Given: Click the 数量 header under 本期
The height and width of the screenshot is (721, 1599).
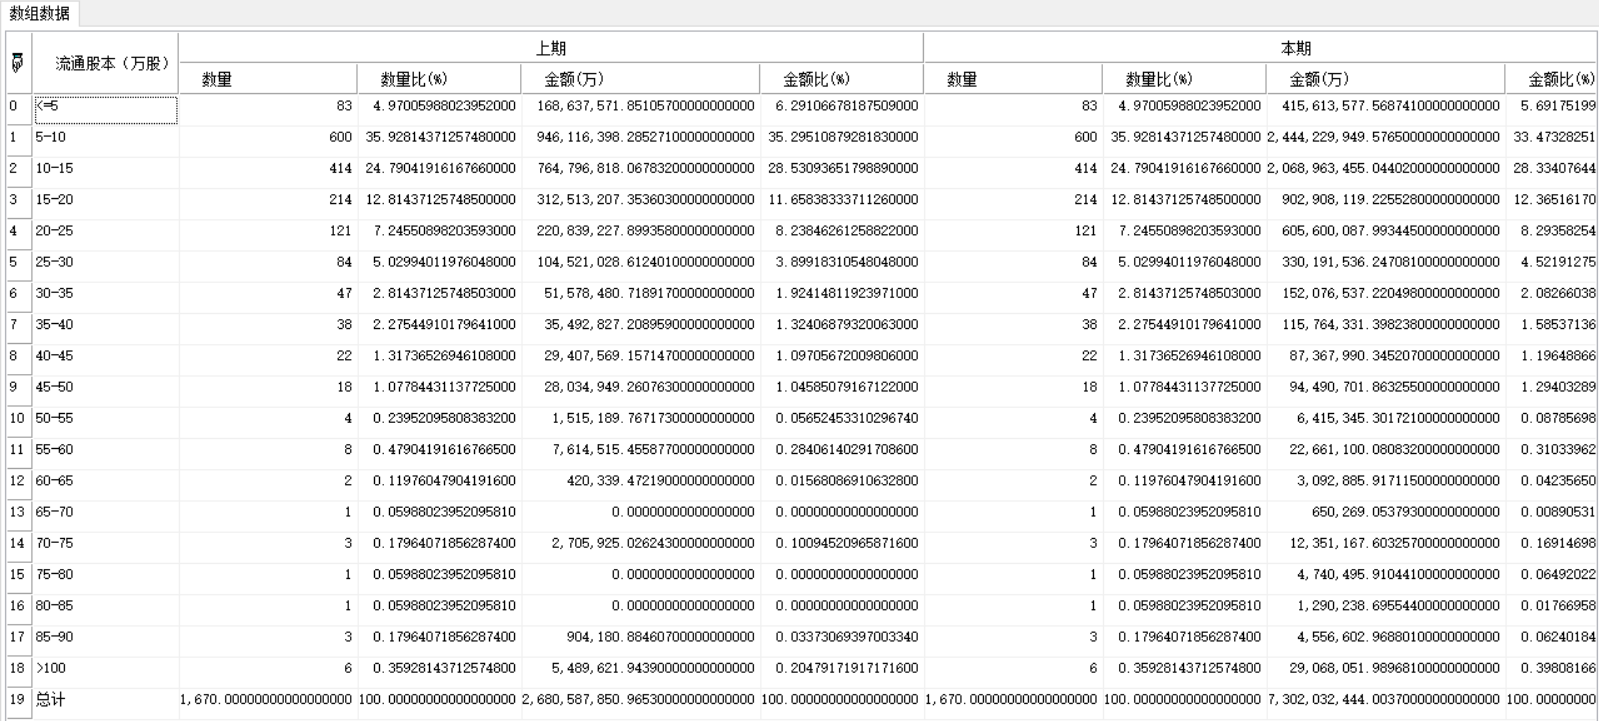Looking at the screenshot, I should point(962,79).
